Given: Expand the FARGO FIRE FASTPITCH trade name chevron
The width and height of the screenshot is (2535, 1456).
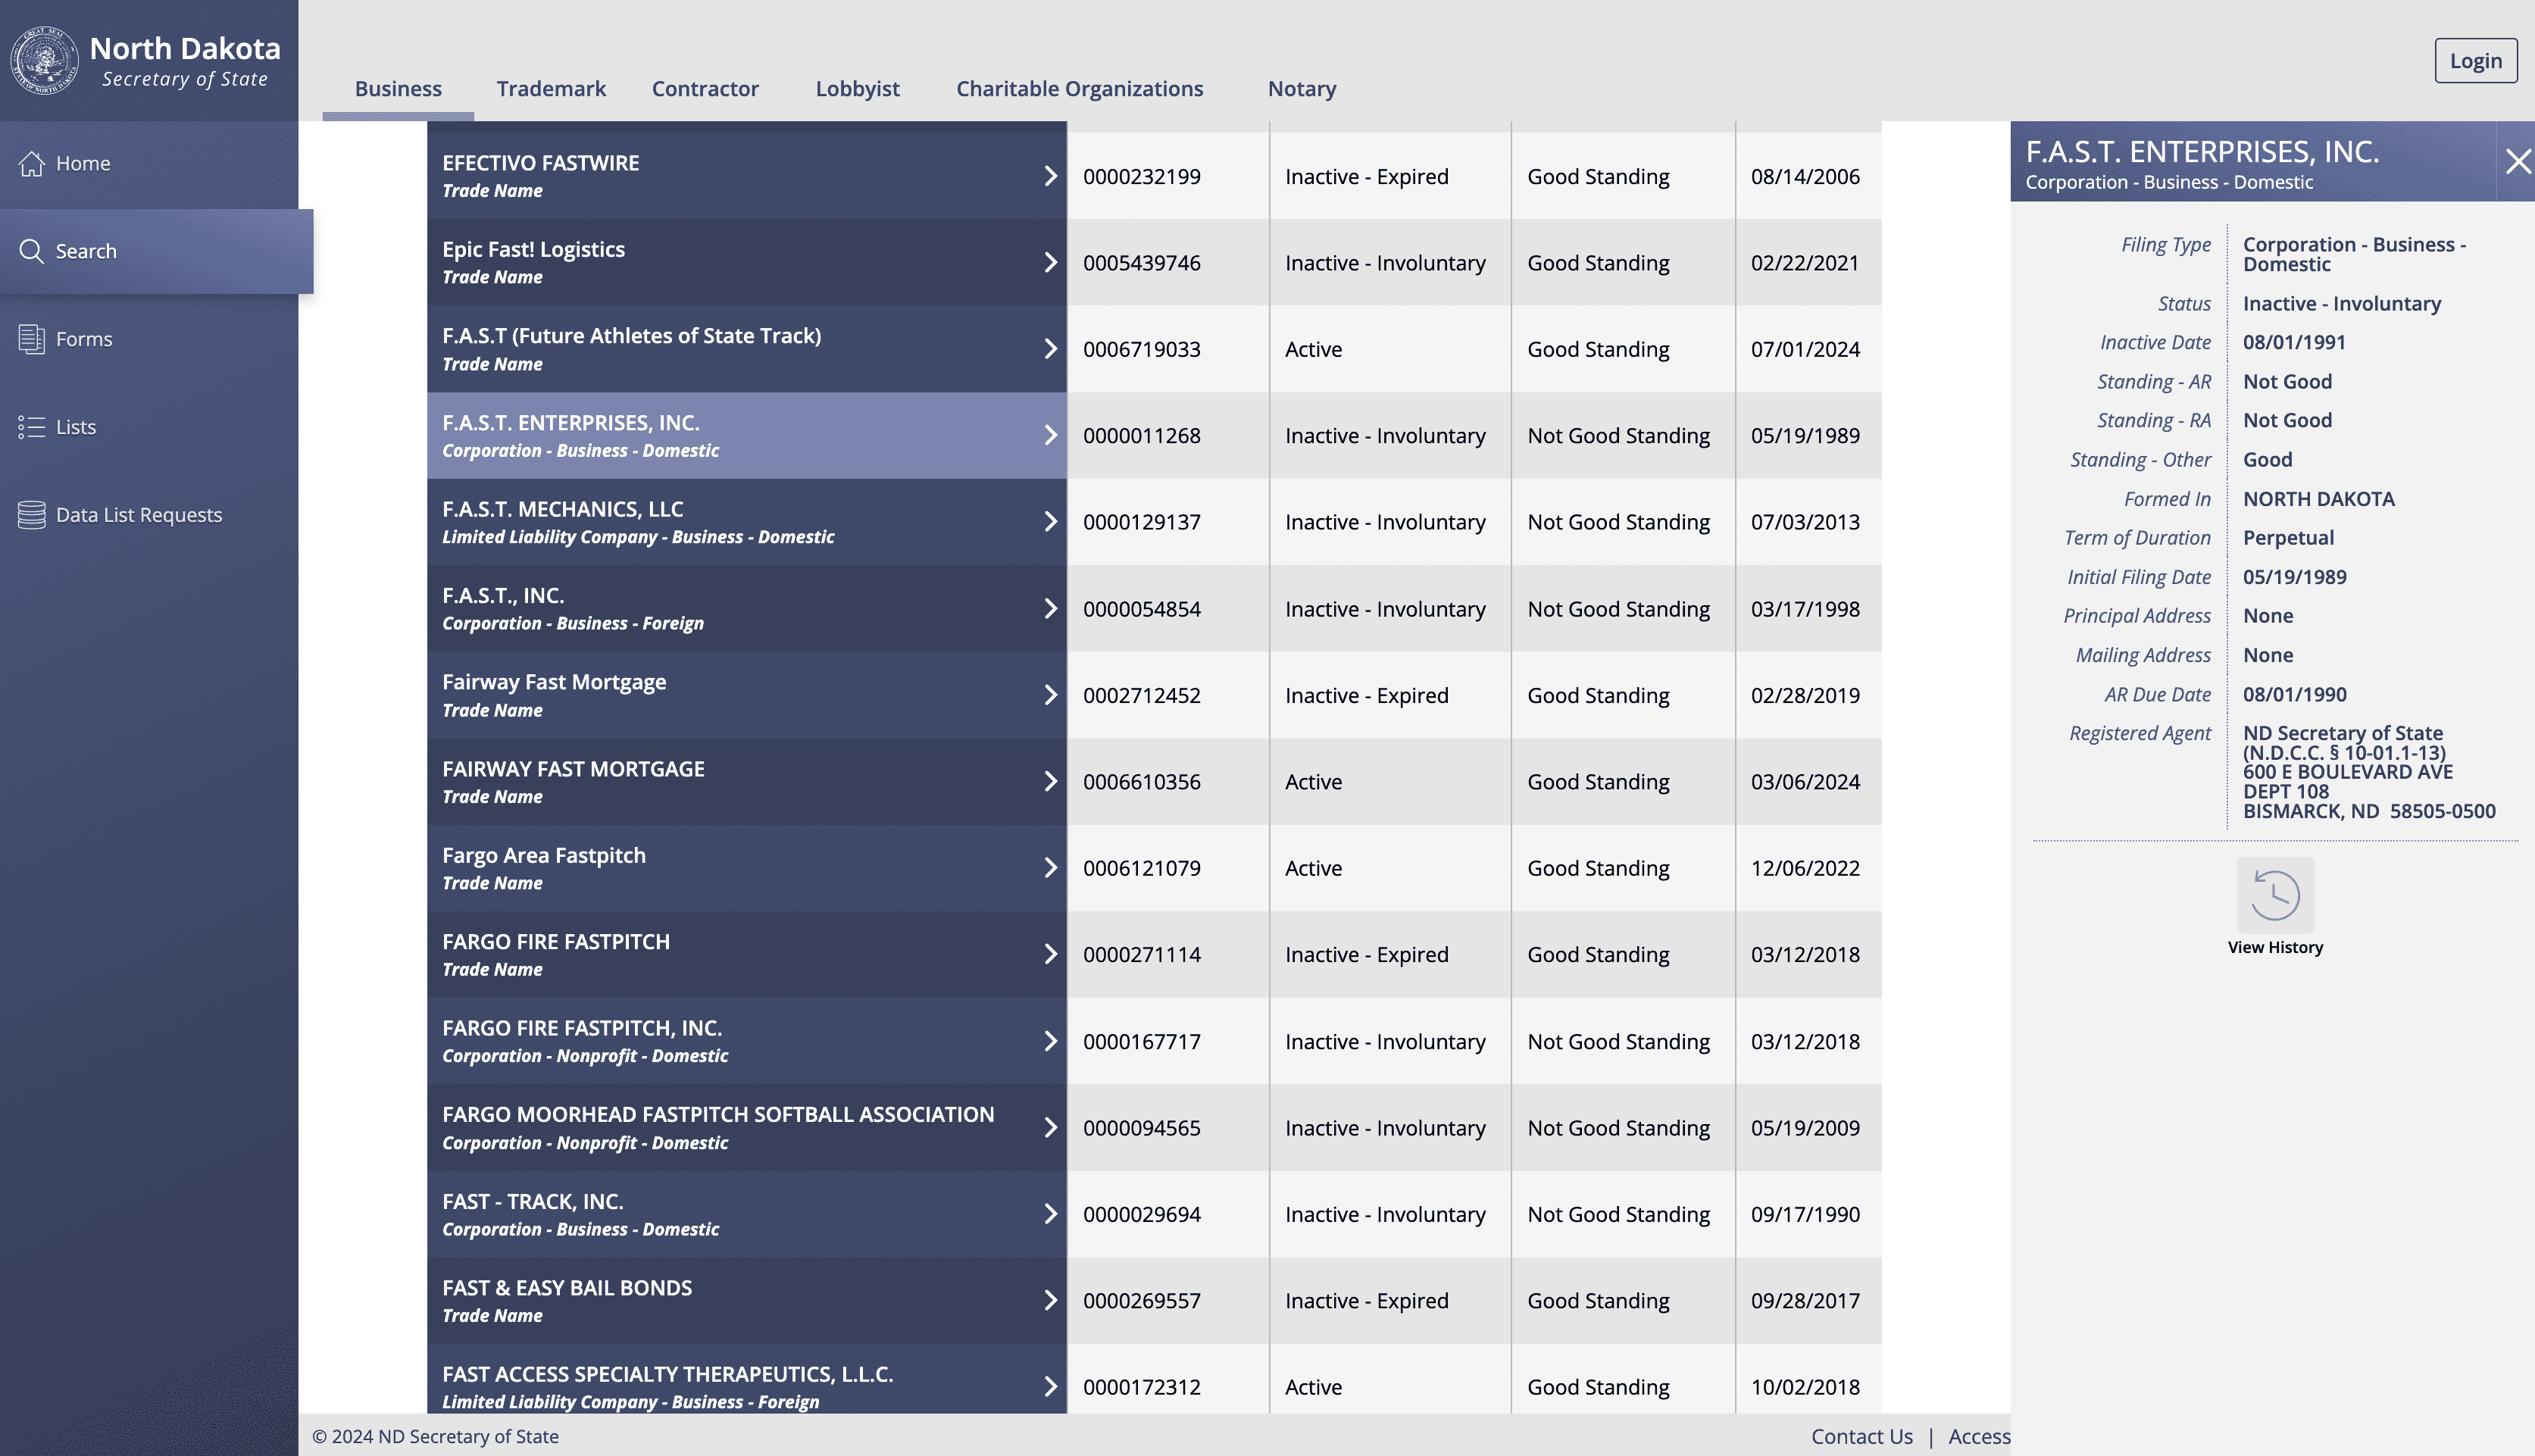Looking at the screenshot, I should [1050, 954].
